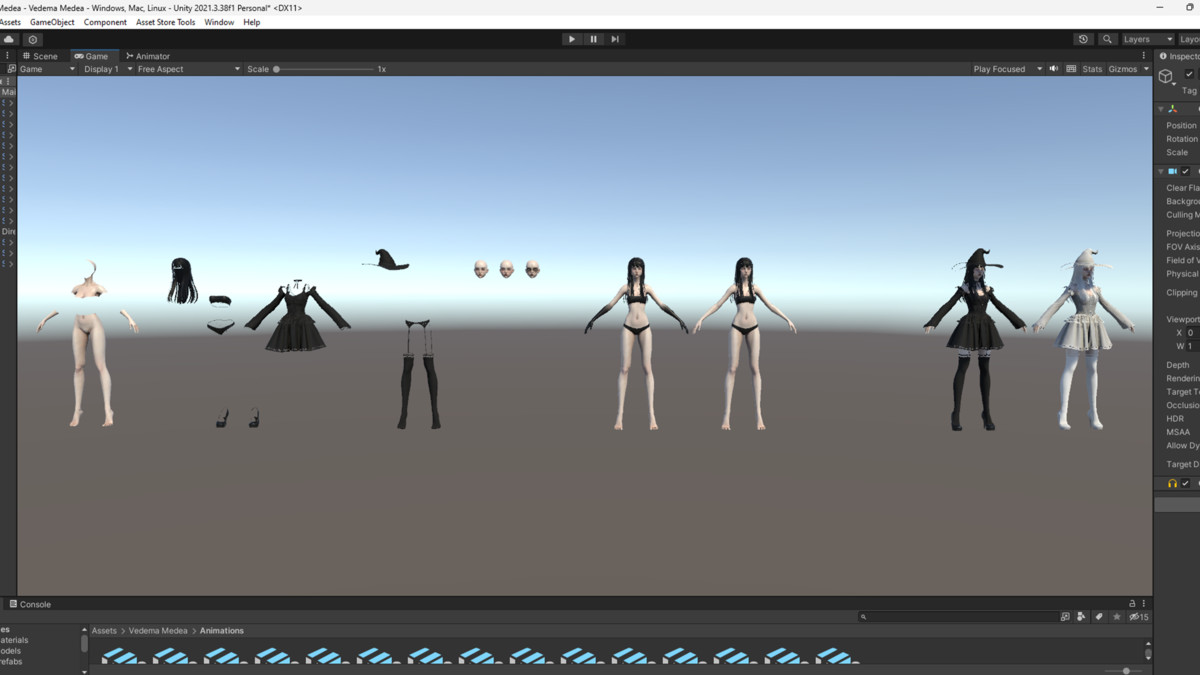Click the Depth property label
Image resolution: width=1200 pixels, height=675 pixels.
1178,365
